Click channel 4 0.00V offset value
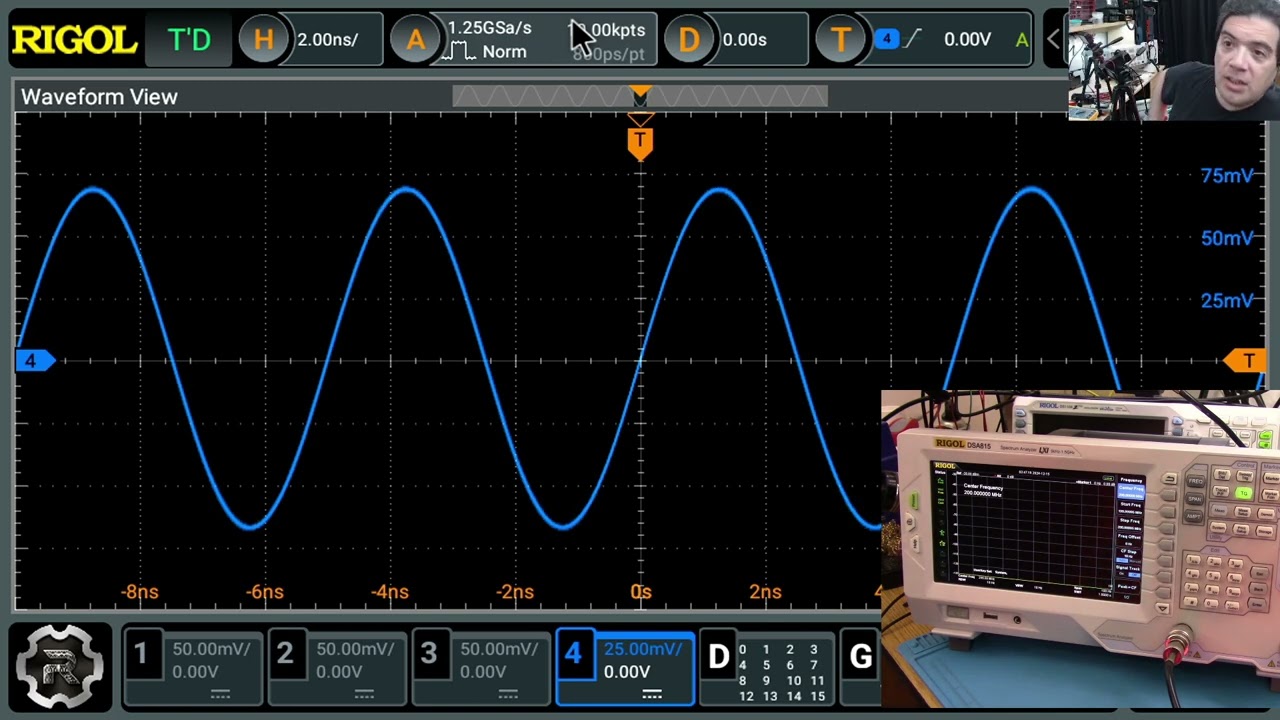1280x720 pixels. 627,672
